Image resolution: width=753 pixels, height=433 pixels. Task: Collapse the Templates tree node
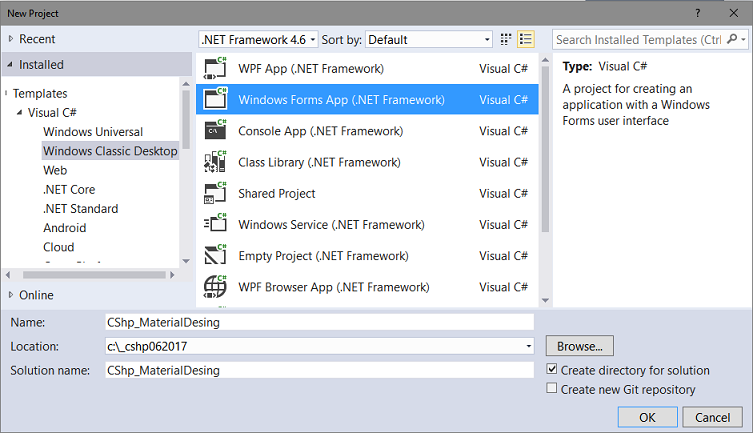pos(6,93)
